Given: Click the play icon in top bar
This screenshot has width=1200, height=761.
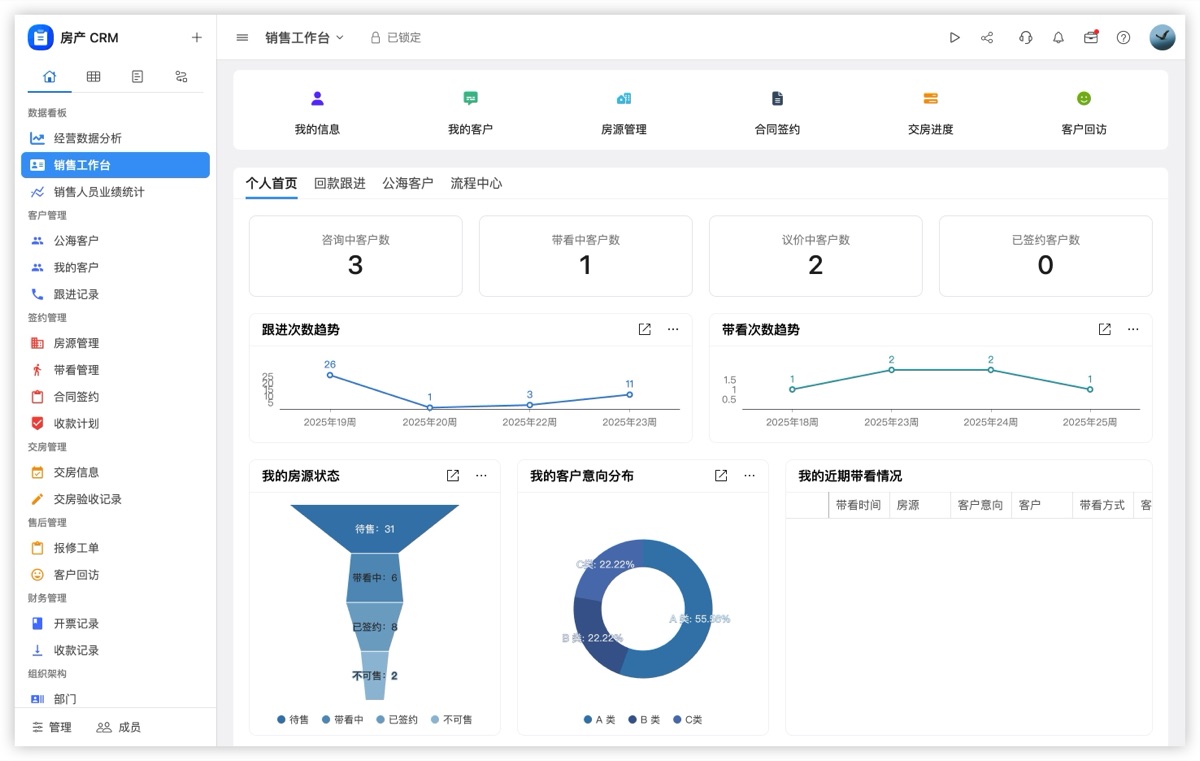Looking at the screenshot, I should (954, 38).
